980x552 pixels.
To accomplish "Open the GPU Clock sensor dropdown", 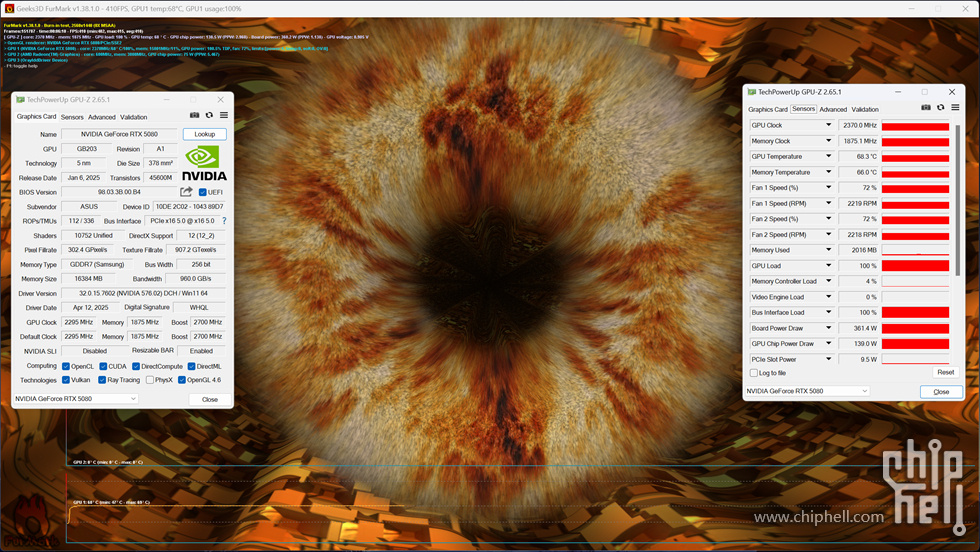I will tap(829, 125).
